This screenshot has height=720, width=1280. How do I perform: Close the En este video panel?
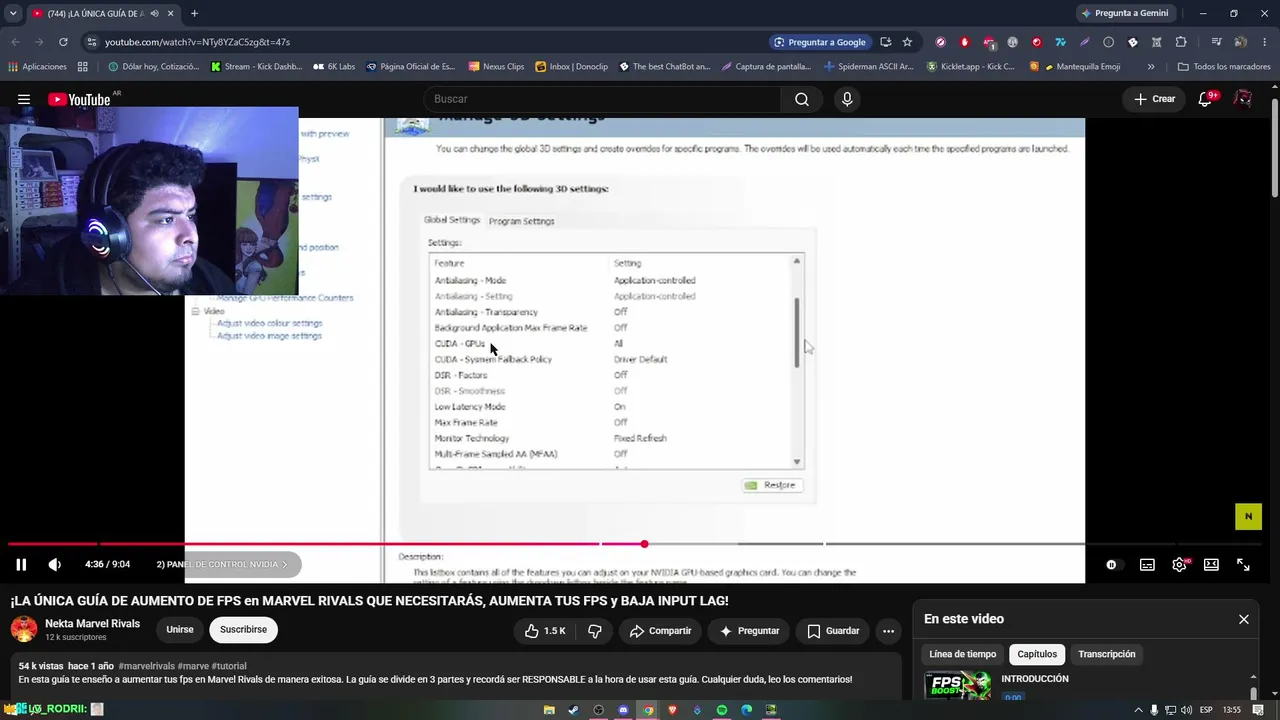pyautogui.click(x=1244, y=619)
